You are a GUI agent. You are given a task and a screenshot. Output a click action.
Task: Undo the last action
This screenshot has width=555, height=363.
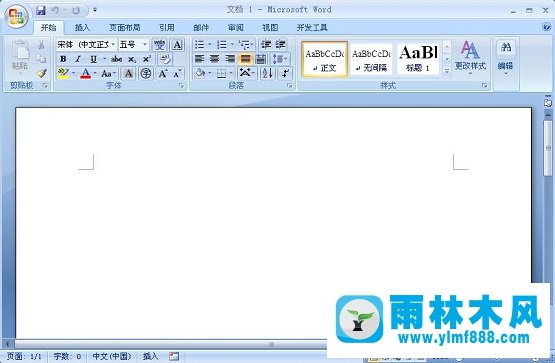point(56,11)
